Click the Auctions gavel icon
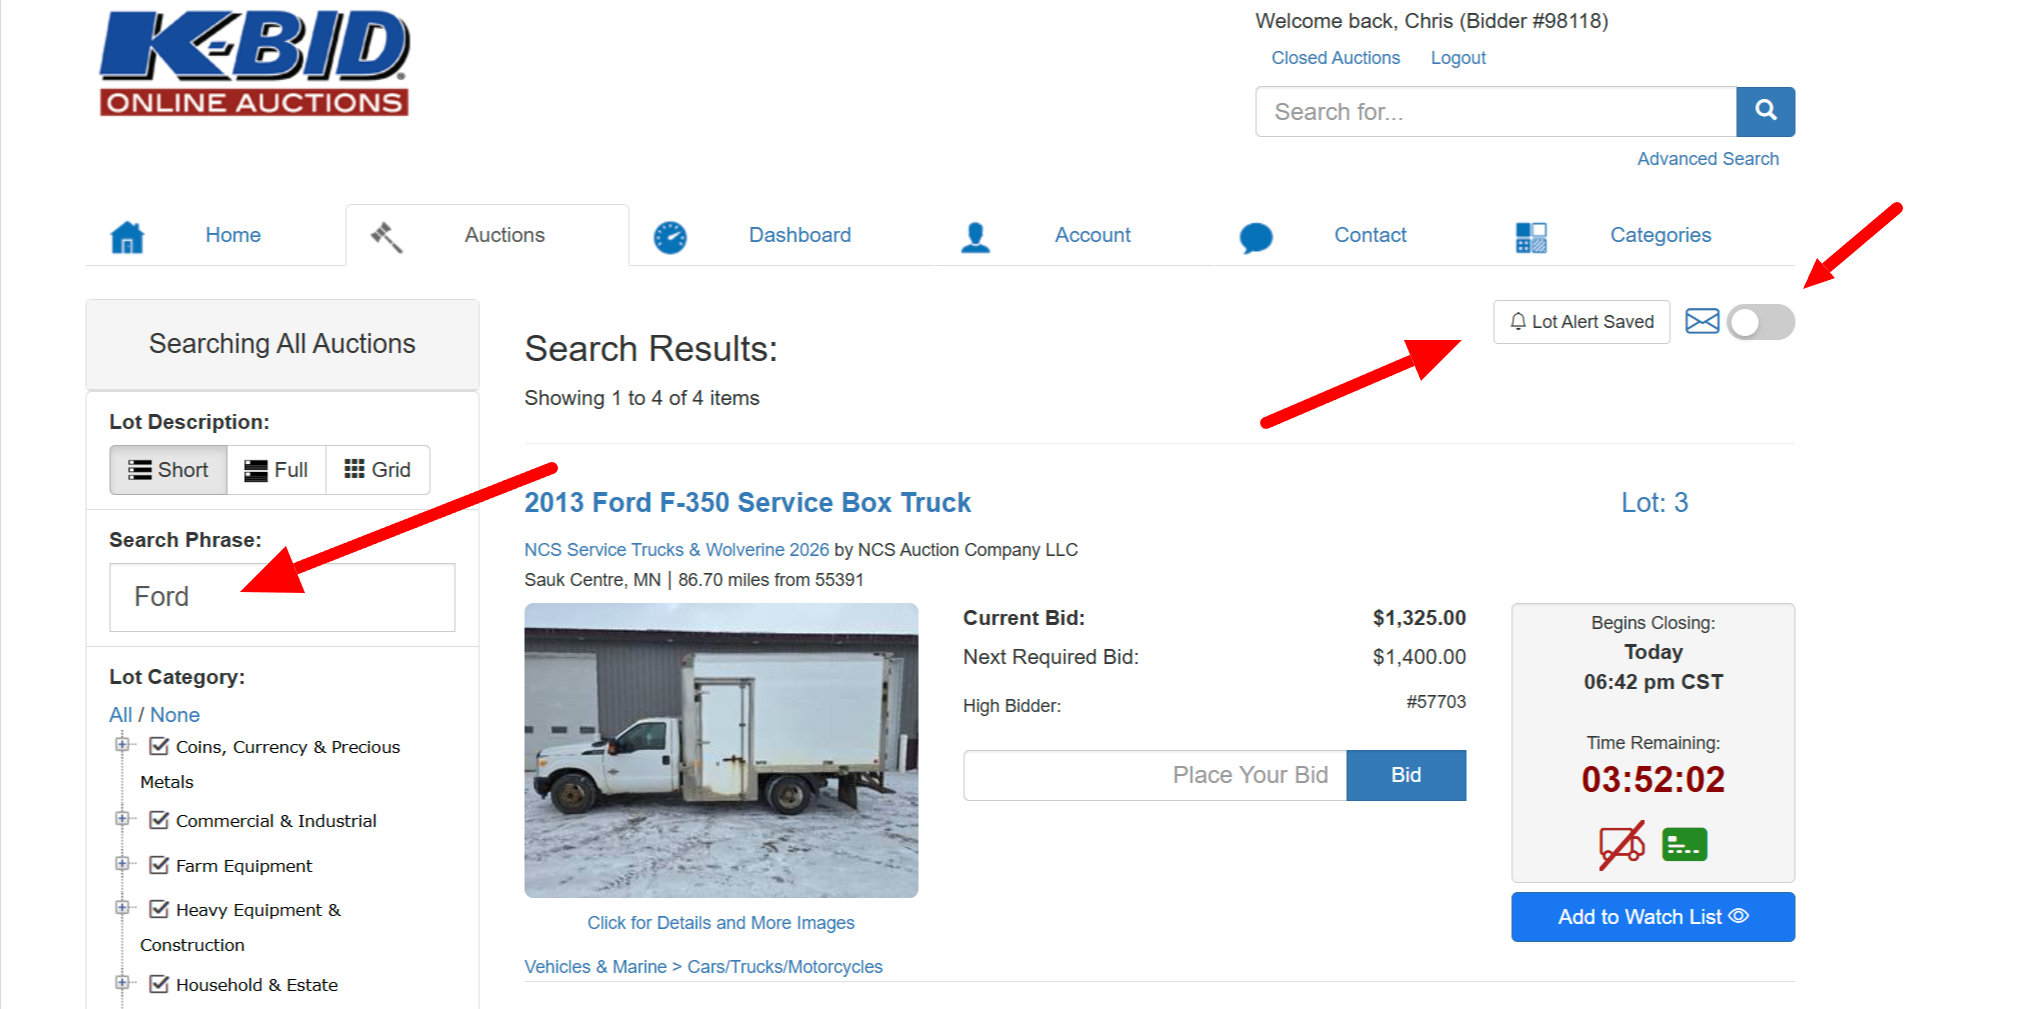The width and height of the screenshot is (2017, 1009). point(387,237)
